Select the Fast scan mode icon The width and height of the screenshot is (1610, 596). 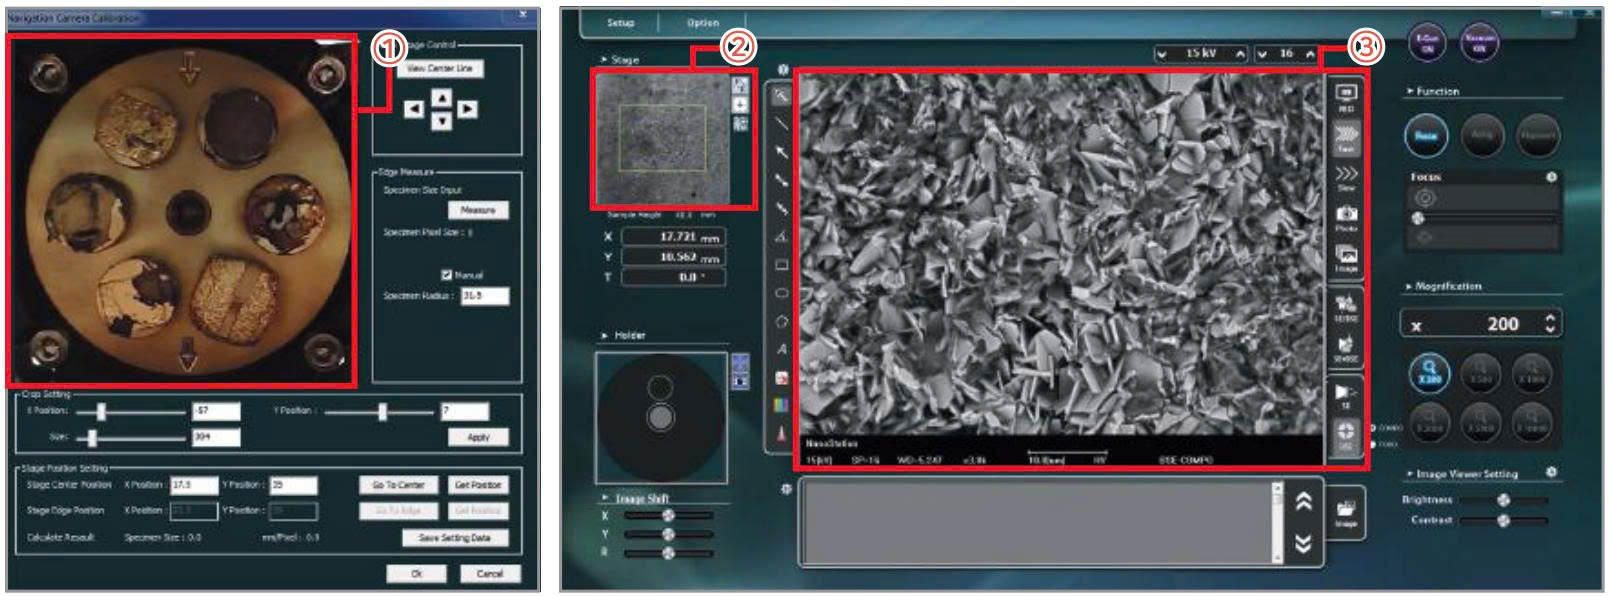1346,136
